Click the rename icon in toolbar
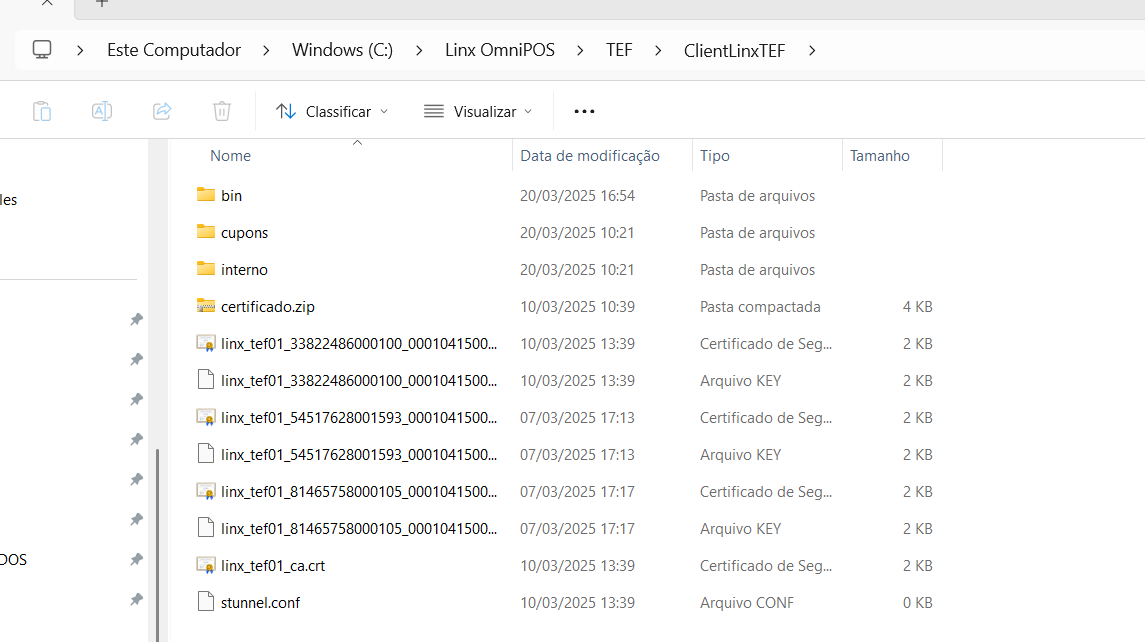Viewport: 1145px width, 642px height. tap(102, 111)
